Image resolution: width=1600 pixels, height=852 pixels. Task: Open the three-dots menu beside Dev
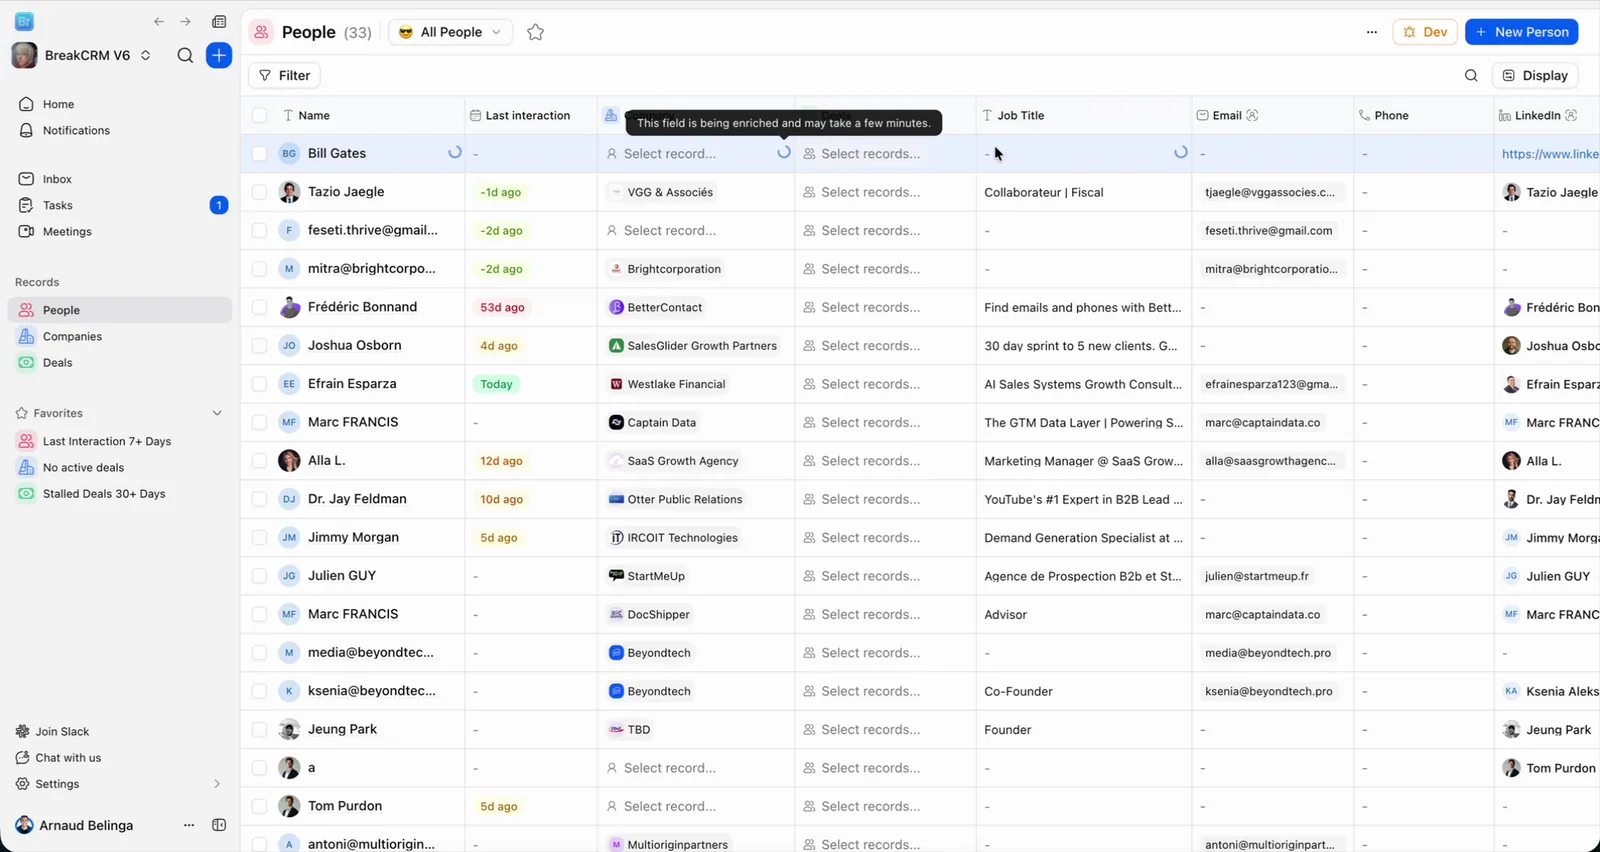(x=1371, y=32)
